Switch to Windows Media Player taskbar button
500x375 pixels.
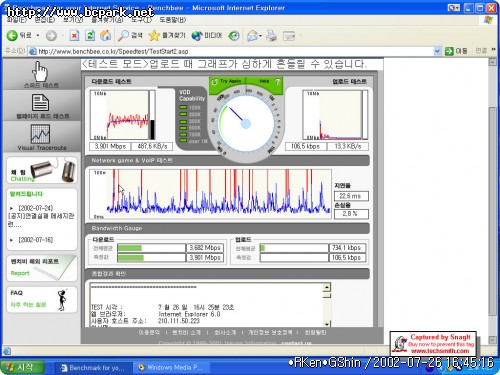(x=171, y=367)
